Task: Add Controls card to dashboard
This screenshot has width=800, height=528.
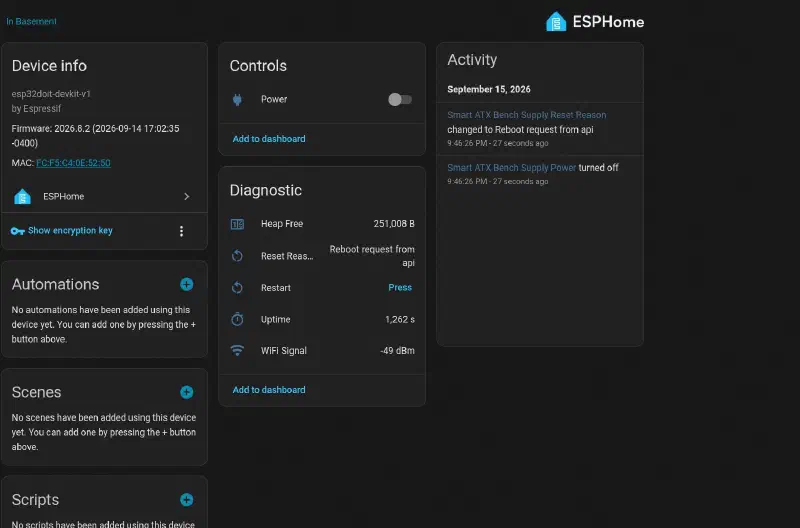Action: [269, 139]
